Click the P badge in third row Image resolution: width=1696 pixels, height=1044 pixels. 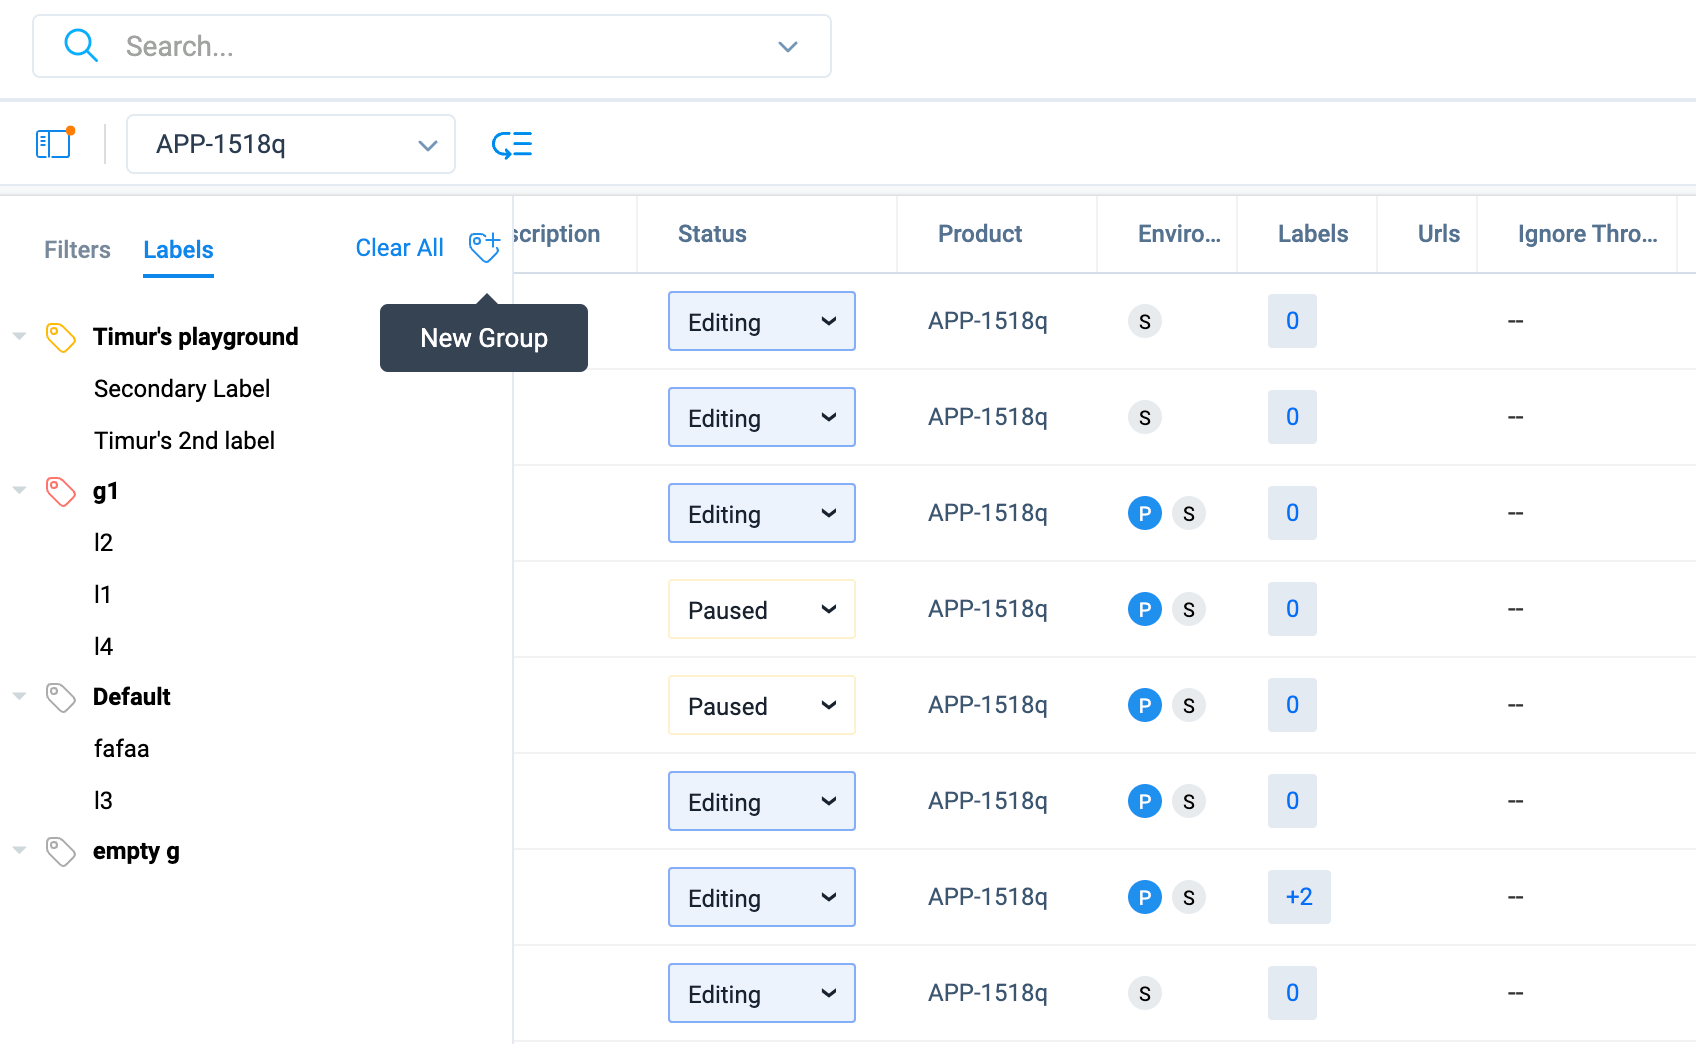[x=1145, y=513]
